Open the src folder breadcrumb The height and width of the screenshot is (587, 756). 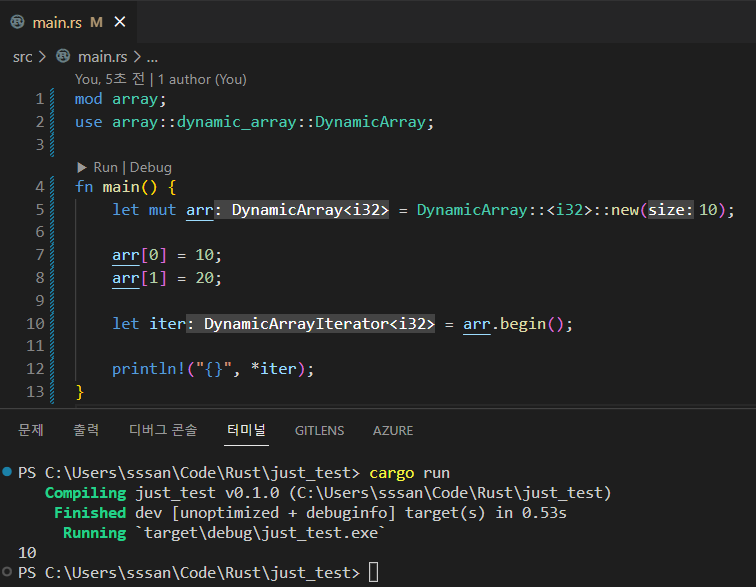22,57
